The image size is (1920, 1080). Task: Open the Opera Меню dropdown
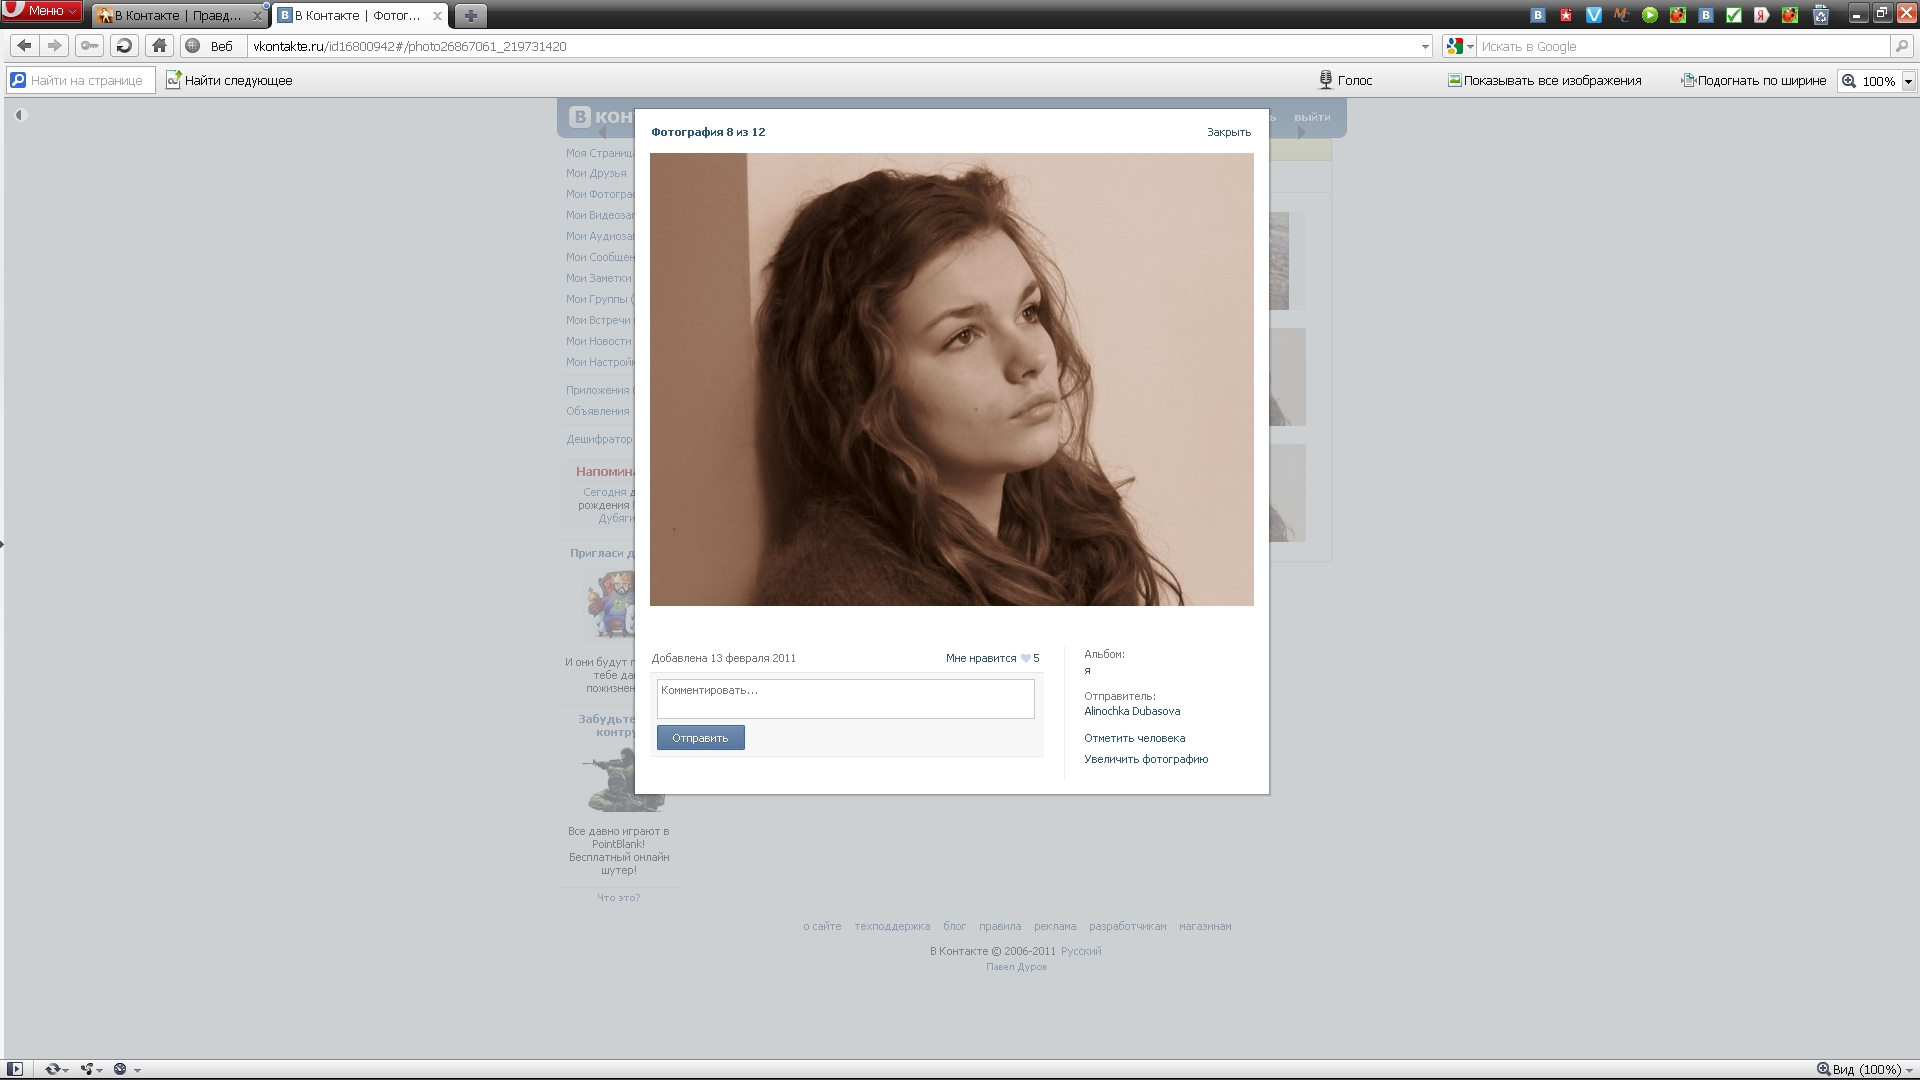click(42, 11)
